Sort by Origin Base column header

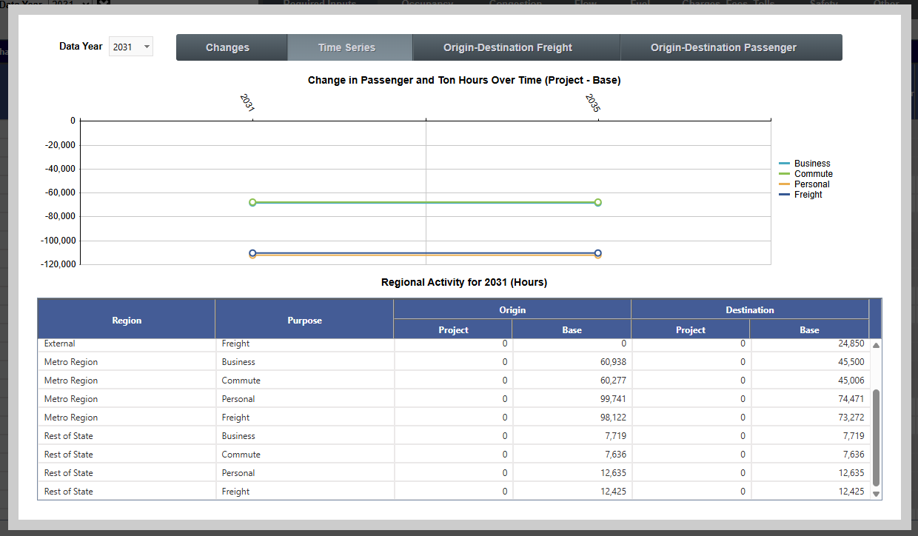pyautogui.click(x=572, y=329)
